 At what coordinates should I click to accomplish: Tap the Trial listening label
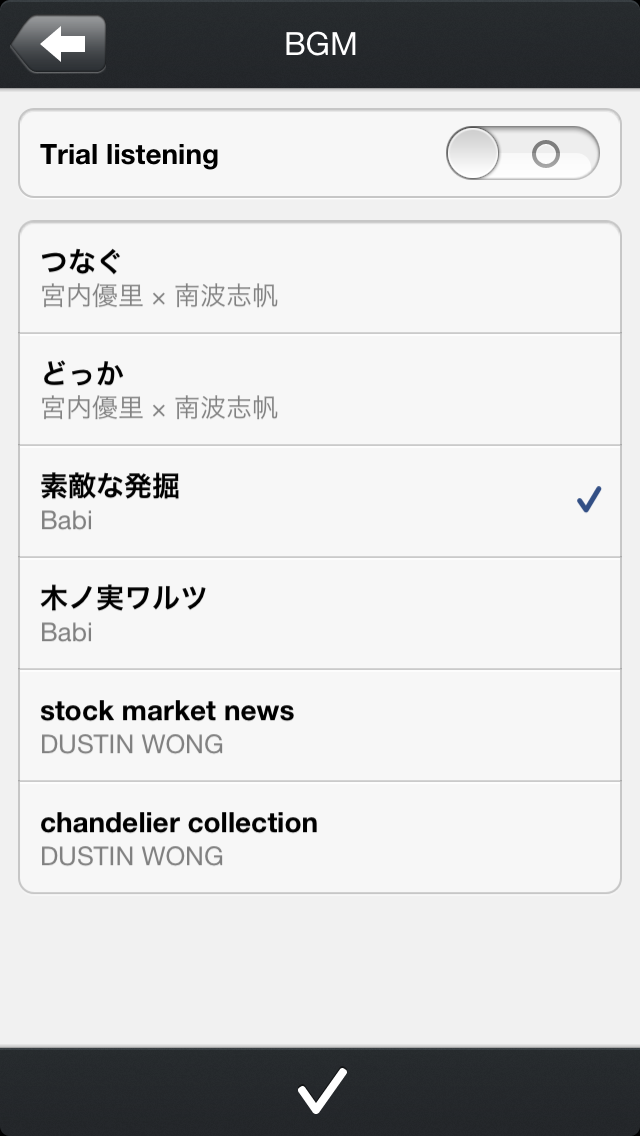pos(129,155)
